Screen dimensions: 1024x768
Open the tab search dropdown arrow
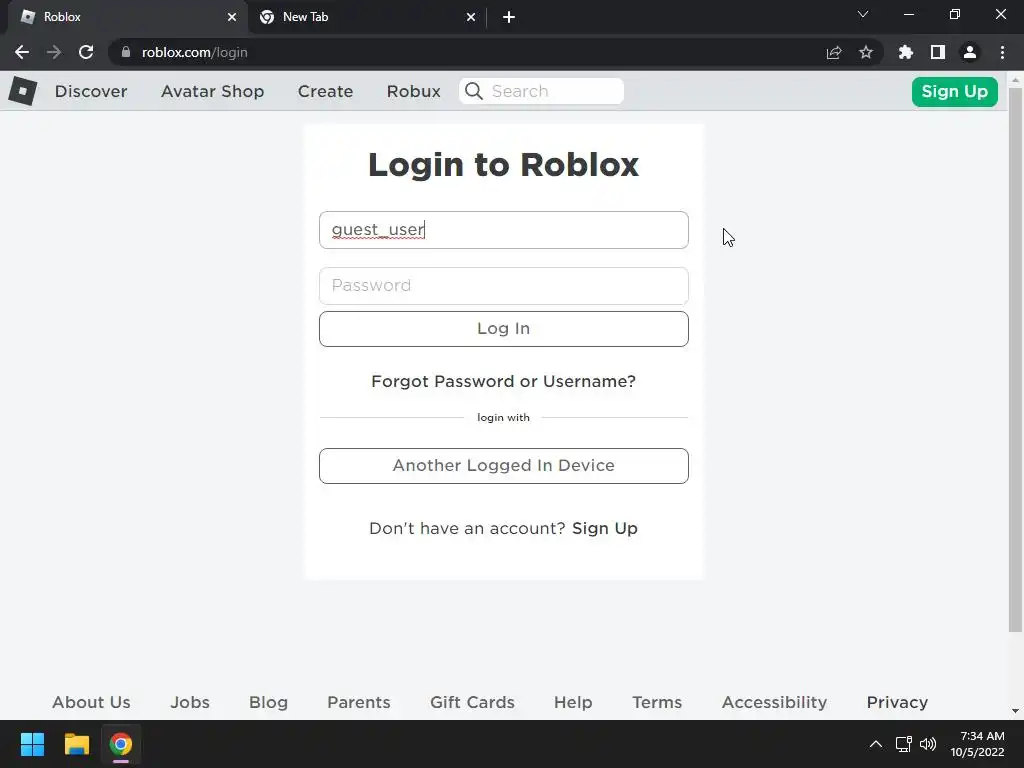pos(863,14)
